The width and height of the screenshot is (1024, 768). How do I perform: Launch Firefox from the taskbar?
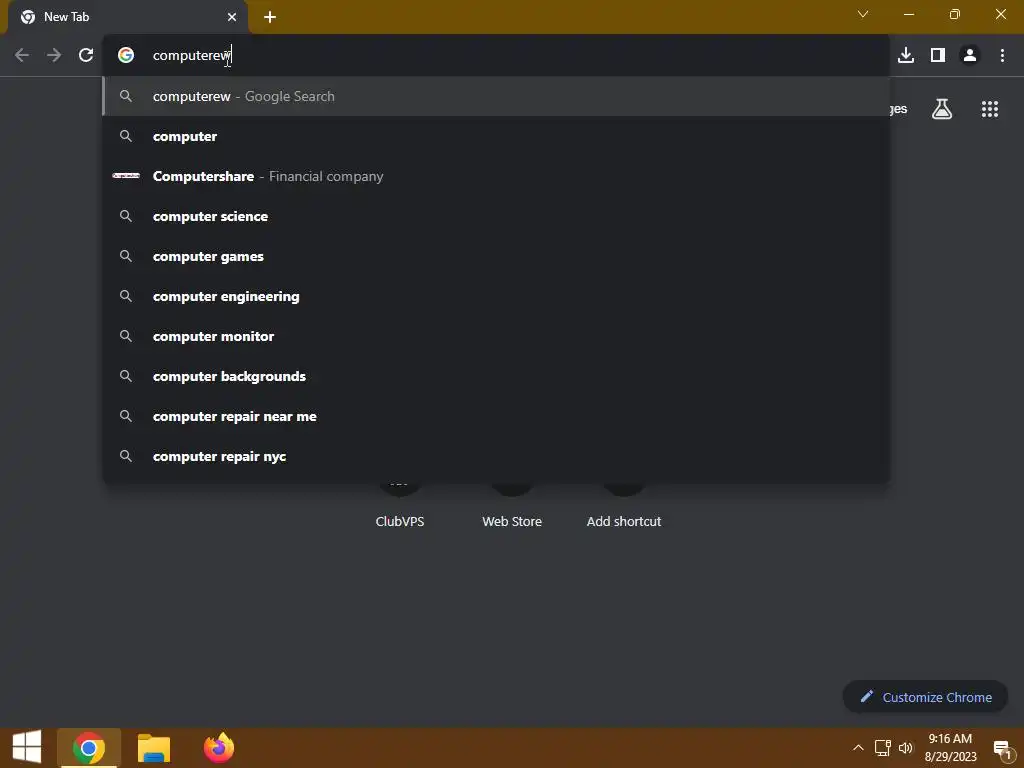(219, 748)
